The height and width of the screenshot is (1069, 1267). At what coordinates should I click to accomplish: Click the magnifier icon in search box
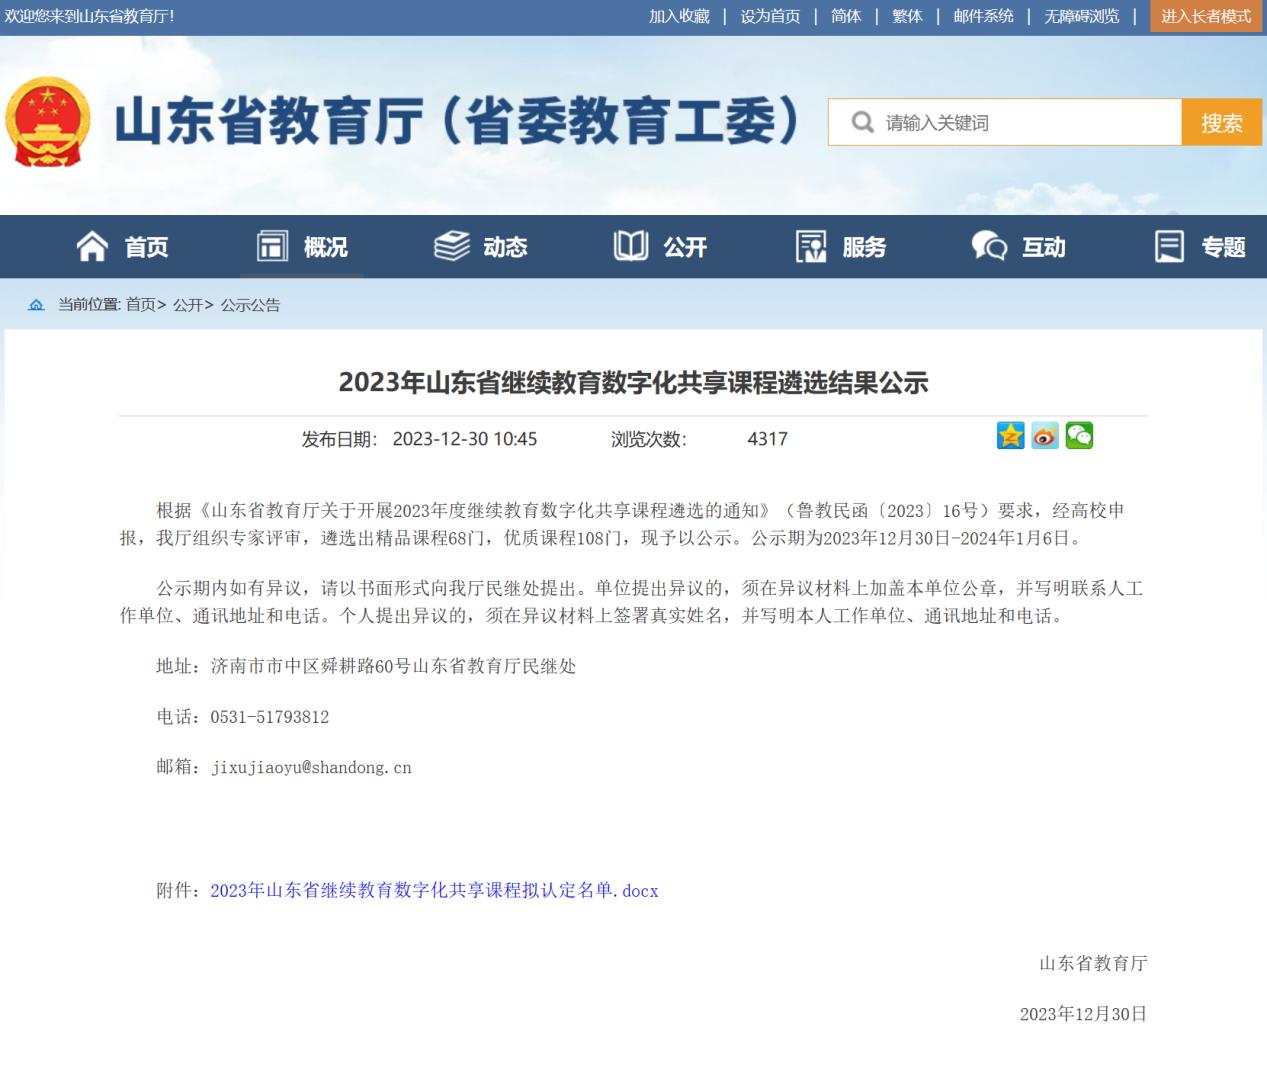tap(862, 122)
